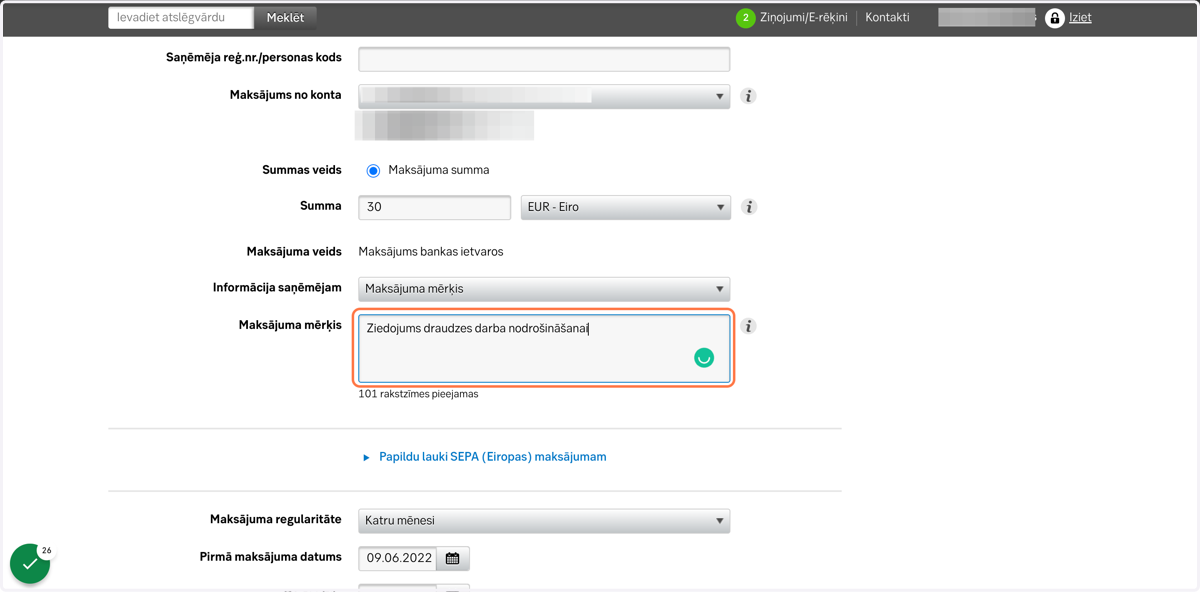The width and height of the screenshot is (1200, 592).
Task: Click the lock icon beside Iziet
Action: [1054, 18]
